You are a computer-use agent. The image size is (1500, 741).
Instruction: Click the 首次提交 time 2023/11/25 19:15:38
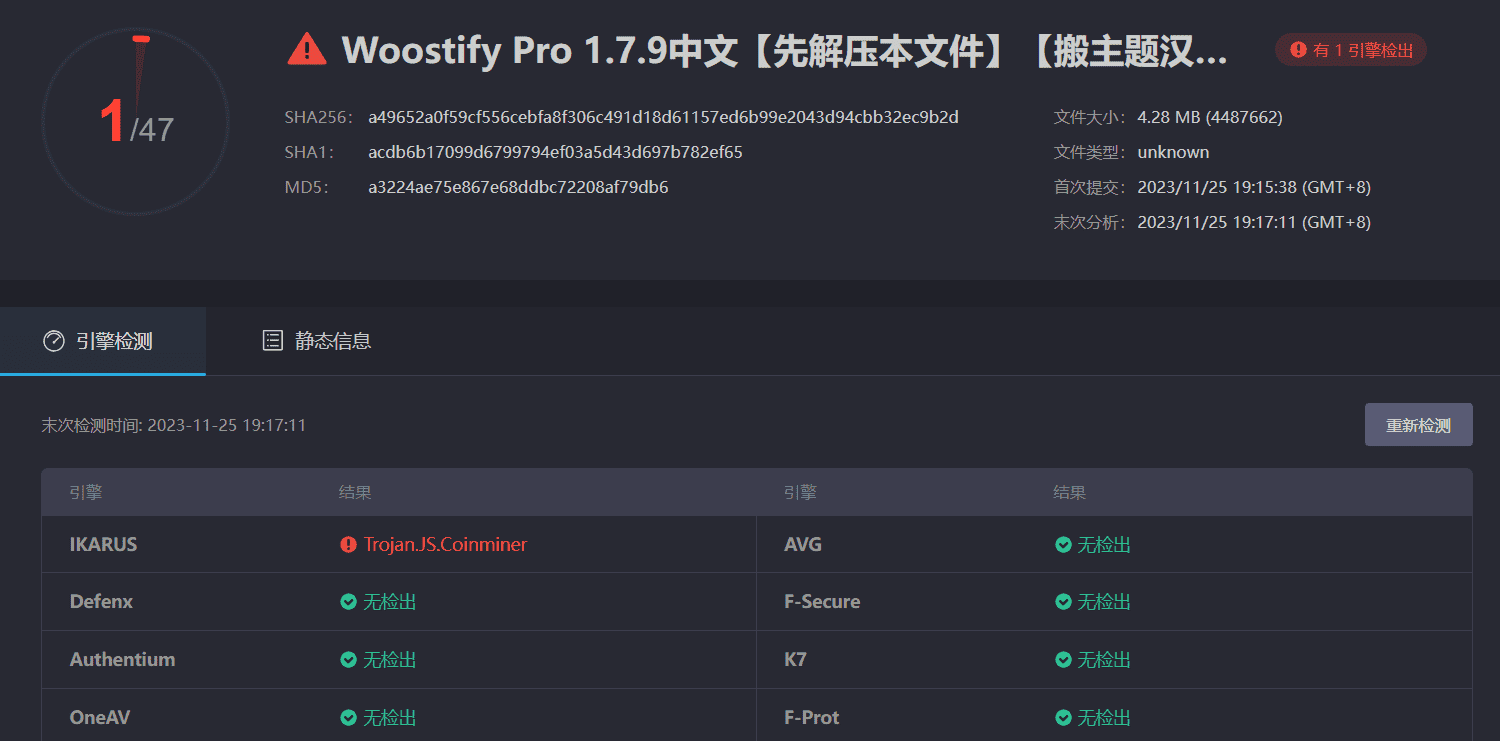pyautogui.click(x=1254, y=187)
